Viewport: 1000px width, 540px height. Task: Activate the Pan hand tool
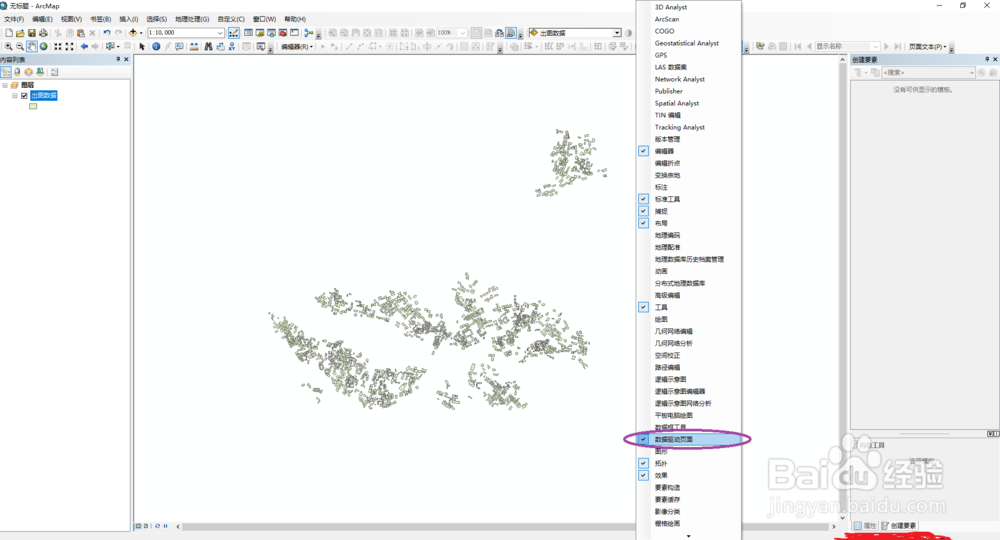coord(31,47)
